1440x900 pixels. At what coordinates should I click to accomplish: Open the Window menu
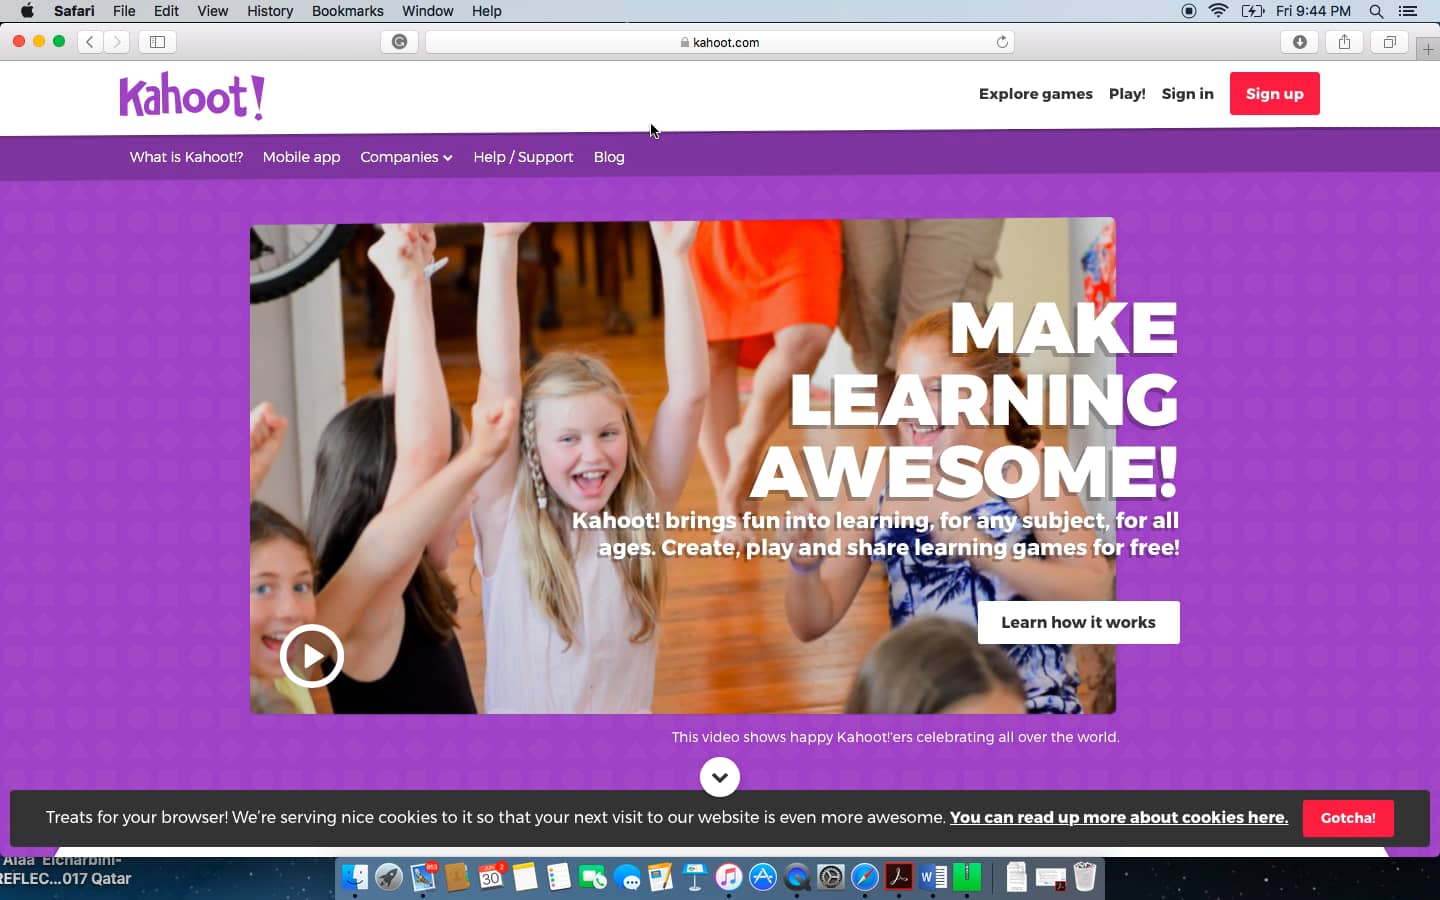tap(428, 11)
